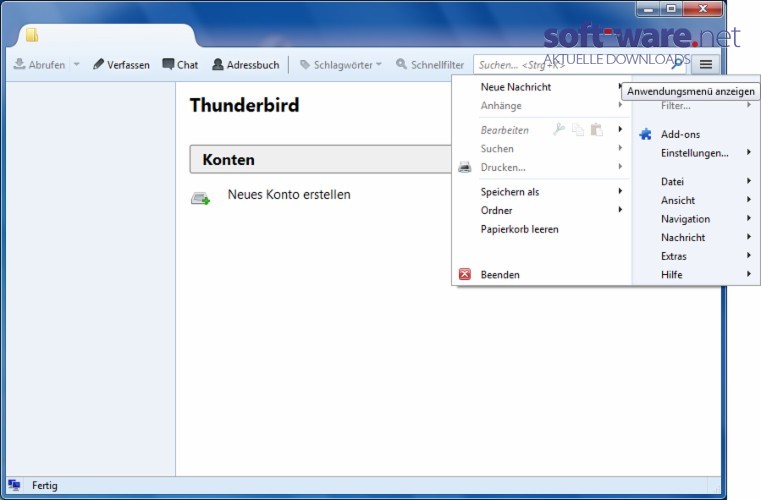Click the hamburger application menu button
Image resolution: width=761 pixels, height=500 pixels.
pos(706,64)
